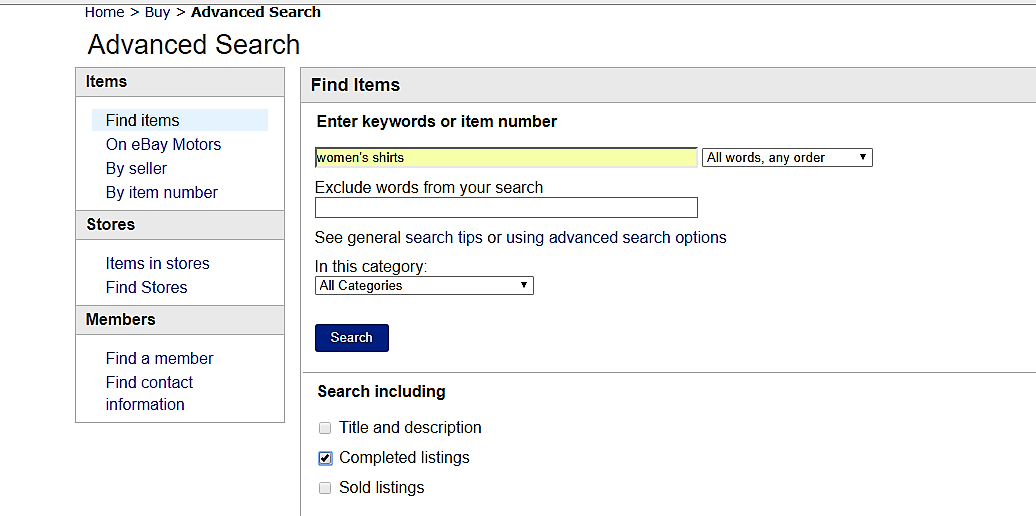Check the Title and description checkbox
This screenshot has height=516, width=1036.
(x=325, y=428)
